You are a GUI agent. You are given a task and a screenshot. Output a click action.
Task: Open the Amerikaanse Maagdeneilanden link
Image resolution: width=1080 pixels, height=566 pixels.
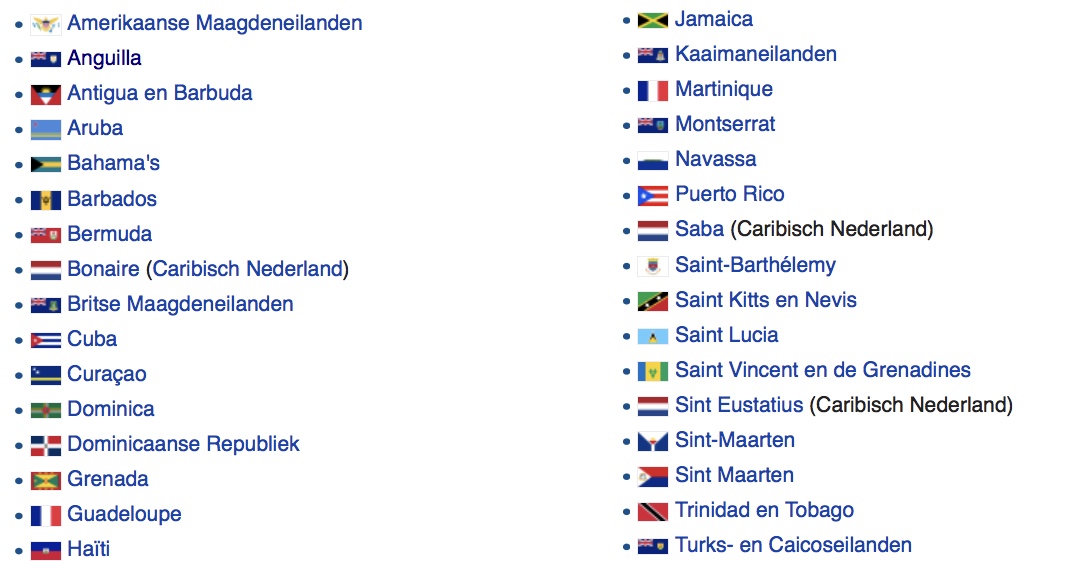pos(214,23)
